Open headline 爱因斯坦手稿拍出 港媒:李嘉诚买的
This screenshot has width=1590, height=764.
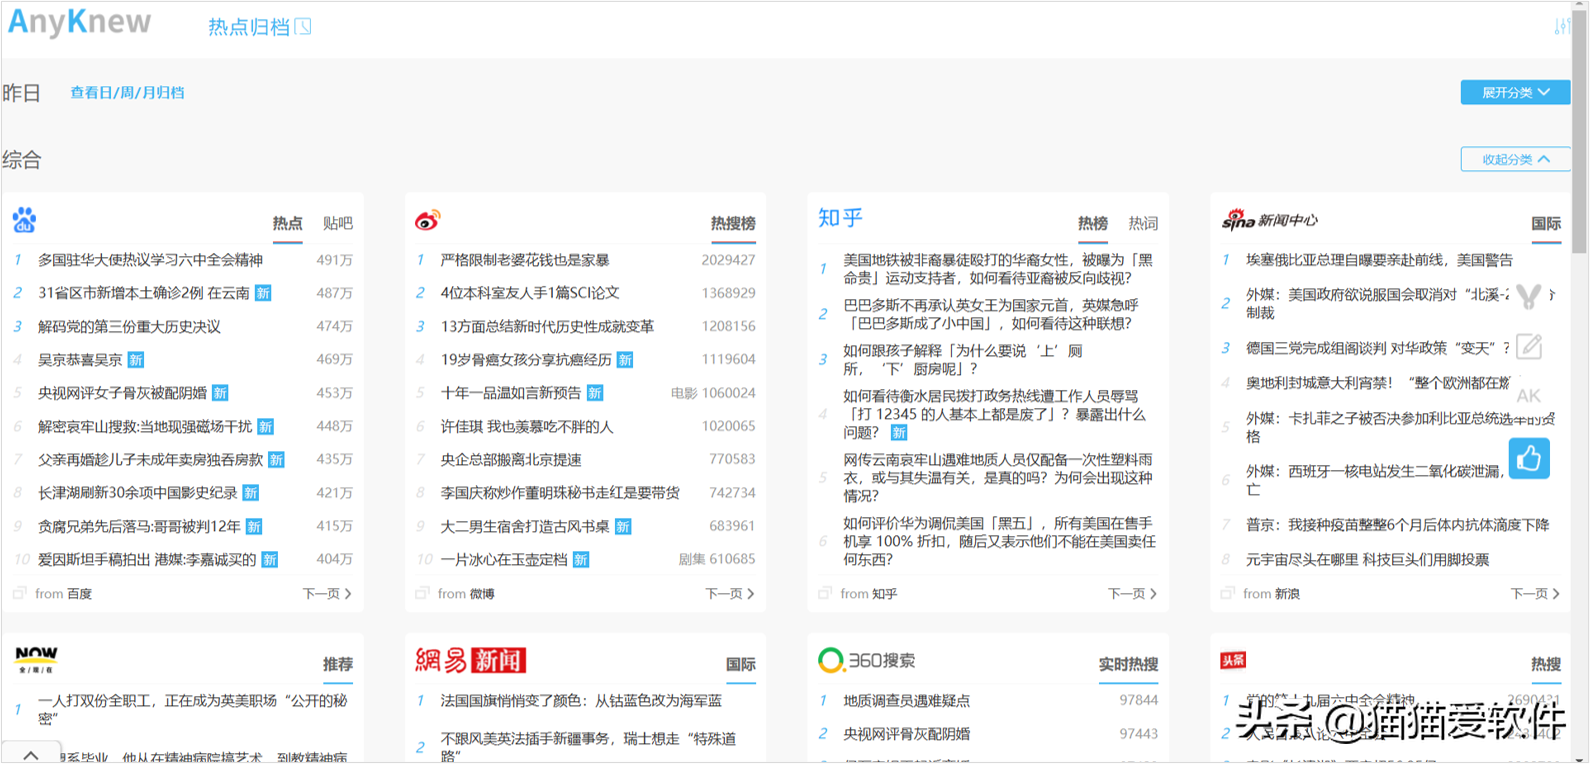[x=147, y=559]
